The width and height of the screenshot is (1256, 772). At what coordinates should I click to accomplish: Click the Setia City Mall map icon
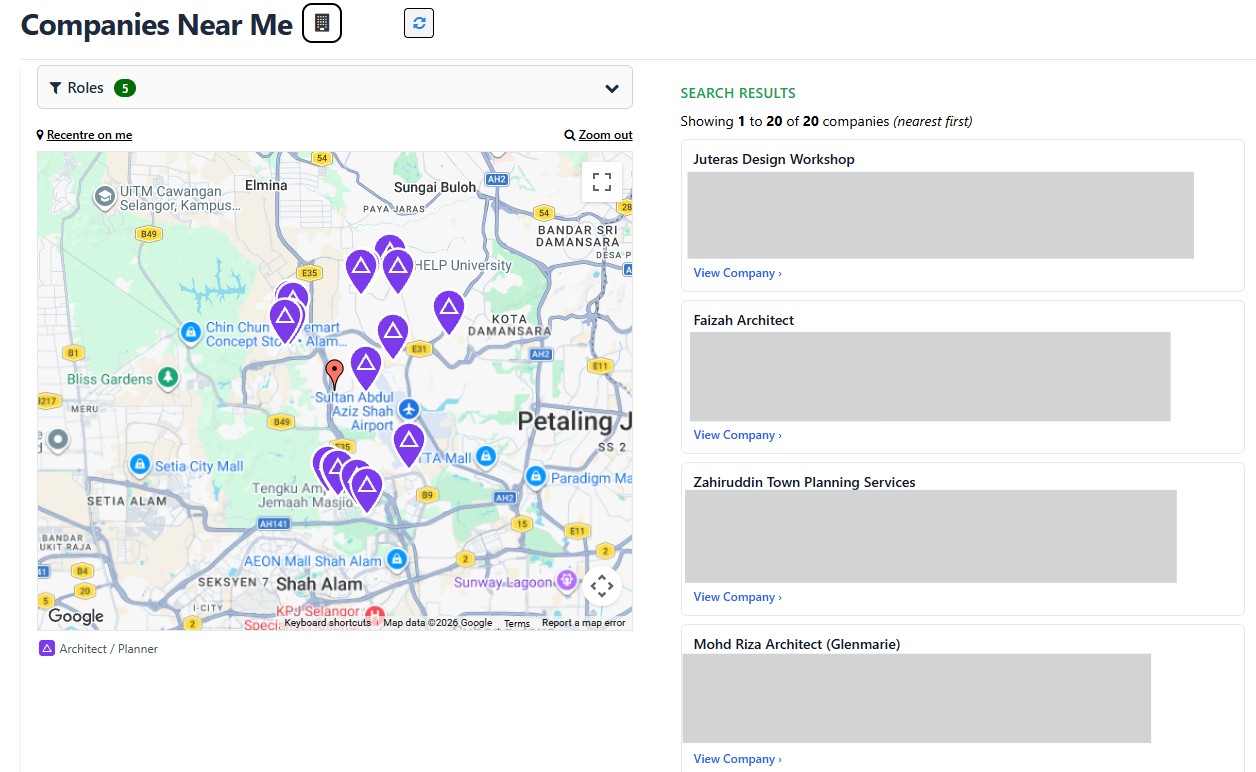(x=140, y=465)
